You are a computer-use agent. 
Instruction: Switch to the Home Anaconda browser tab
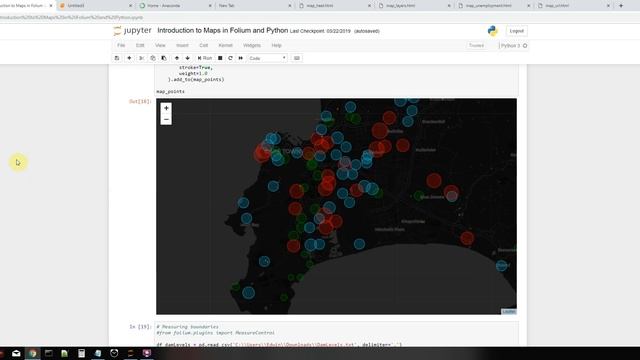point(176,6)
